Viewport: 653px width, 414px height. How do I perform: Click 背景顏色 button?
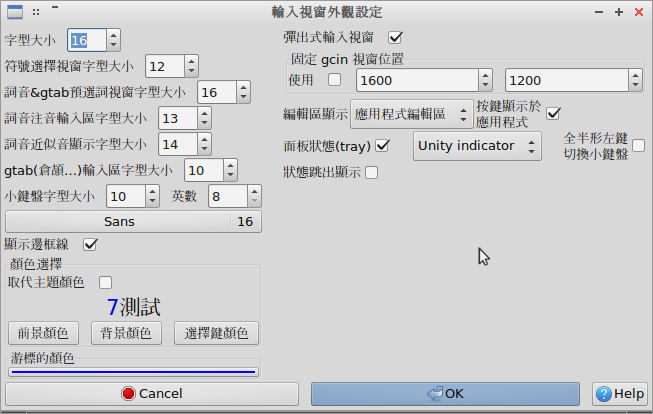click(126, 333)
